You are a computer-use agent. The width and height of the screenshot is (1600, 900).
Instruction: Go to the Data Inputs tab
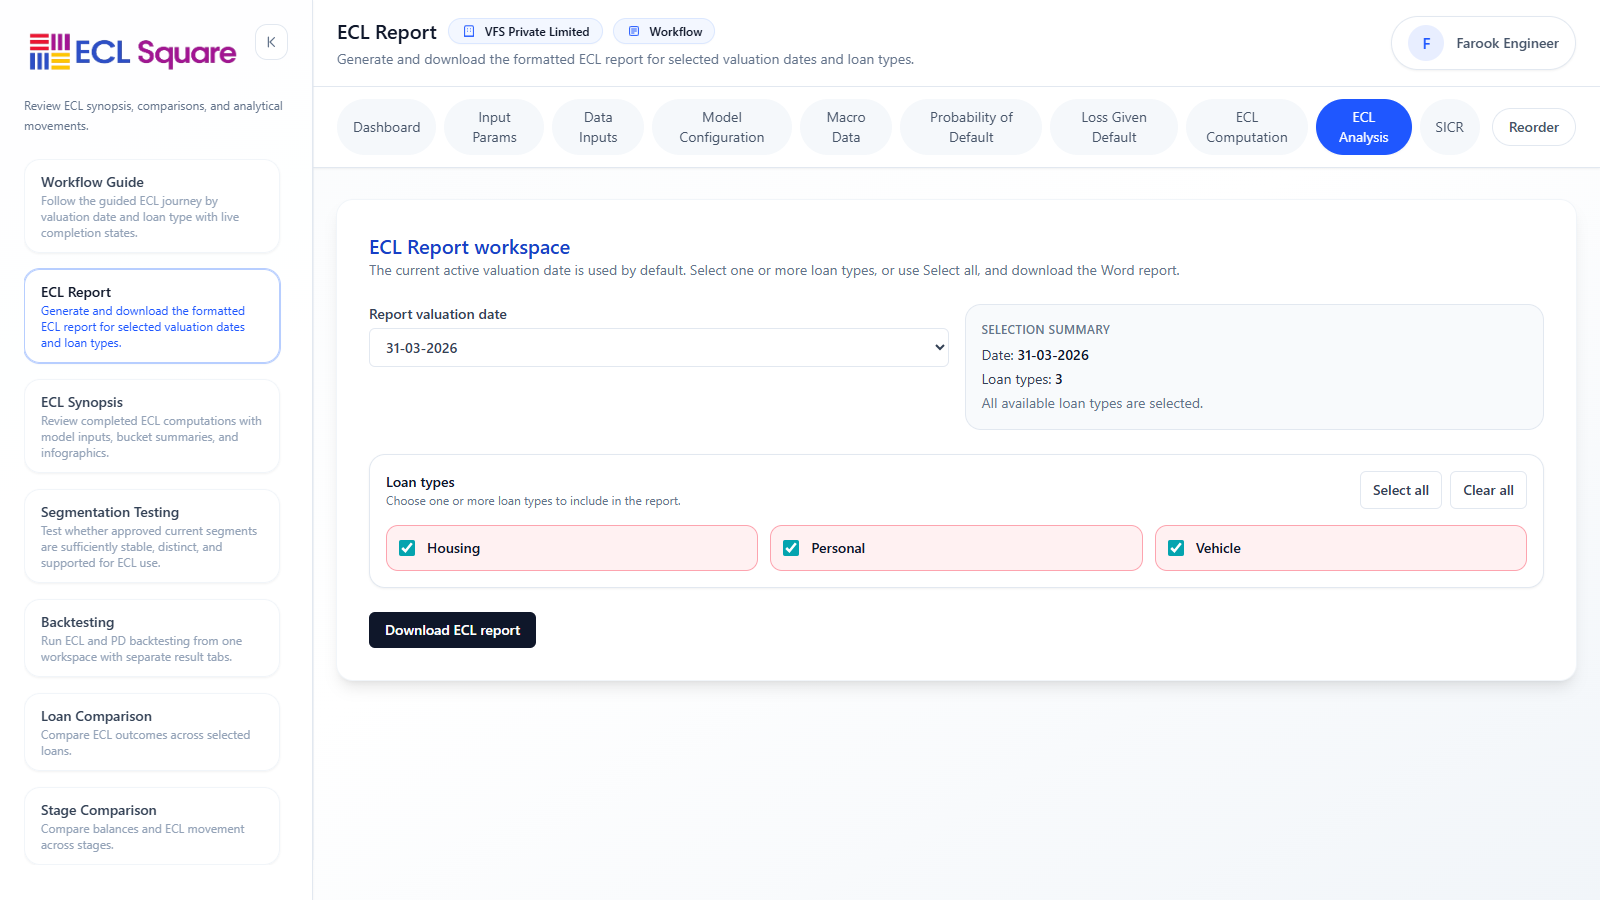pyautogui.click(x=598, y=127)
